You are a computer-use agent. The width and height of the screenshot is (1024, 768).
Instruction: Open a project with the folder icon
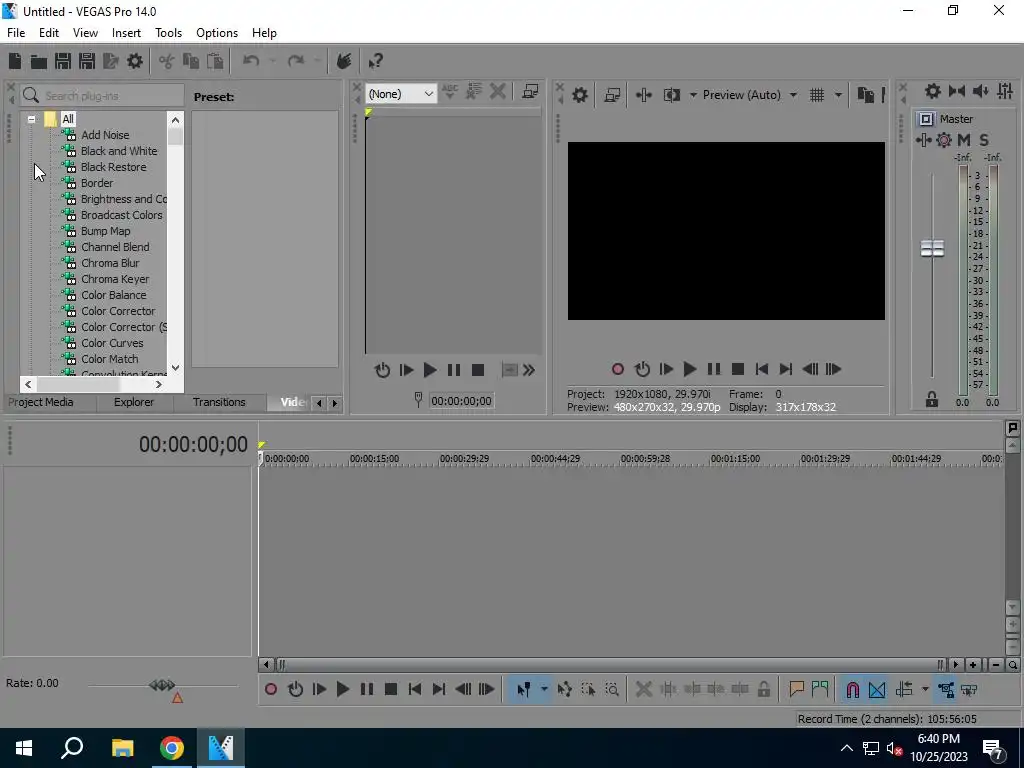39,61
